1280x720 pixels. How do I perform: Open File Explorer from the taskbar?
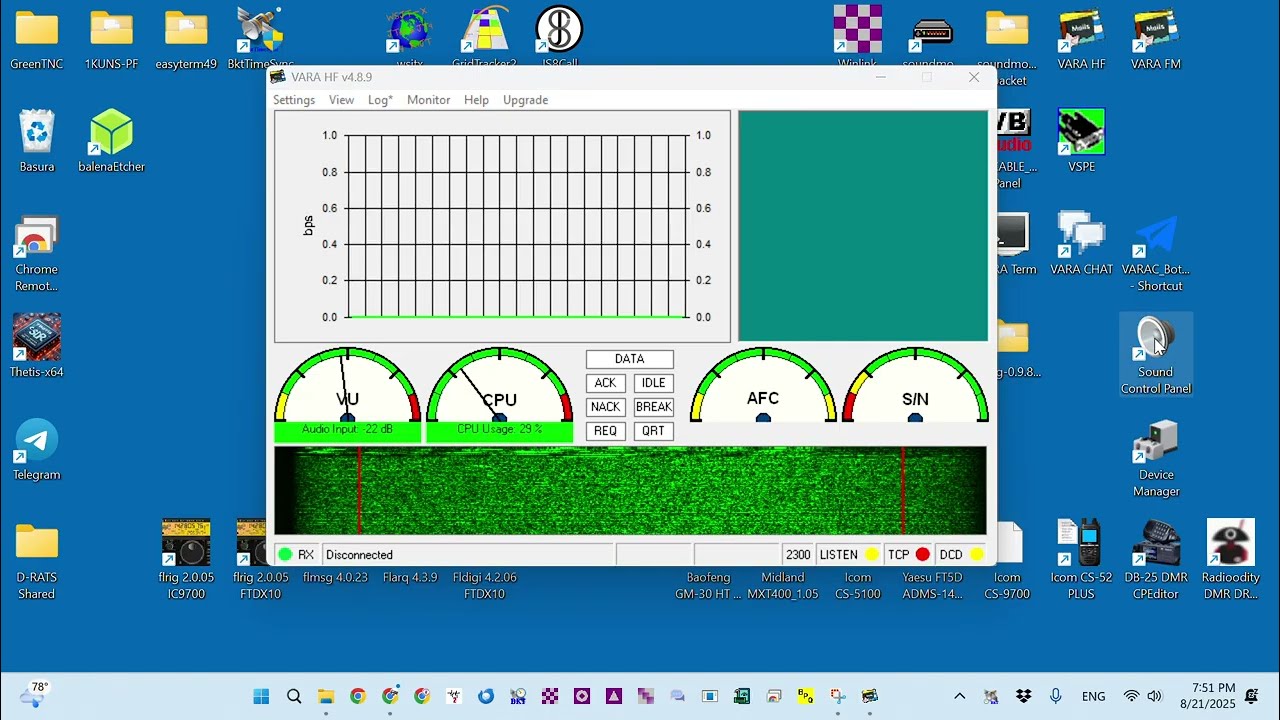coord(326,696)
